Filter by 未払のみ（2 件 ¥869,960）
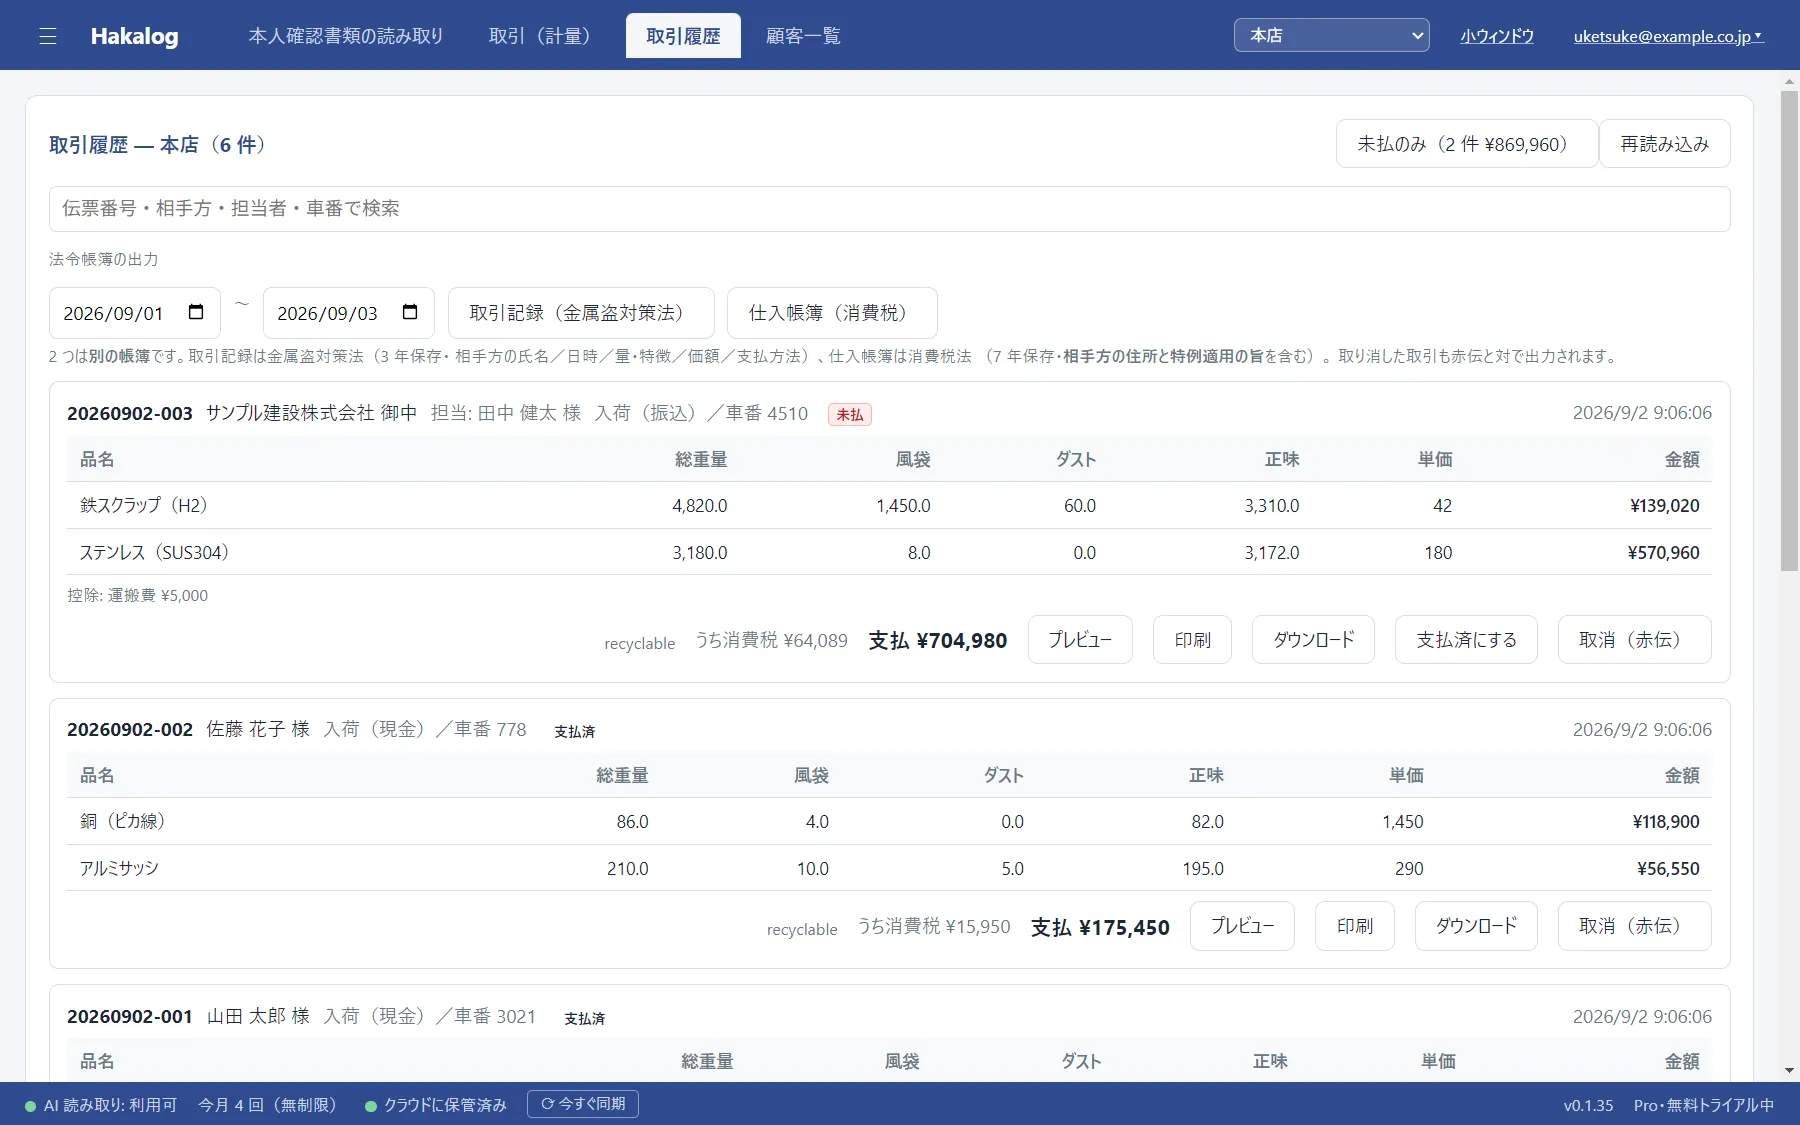 tap(1466, 144)
